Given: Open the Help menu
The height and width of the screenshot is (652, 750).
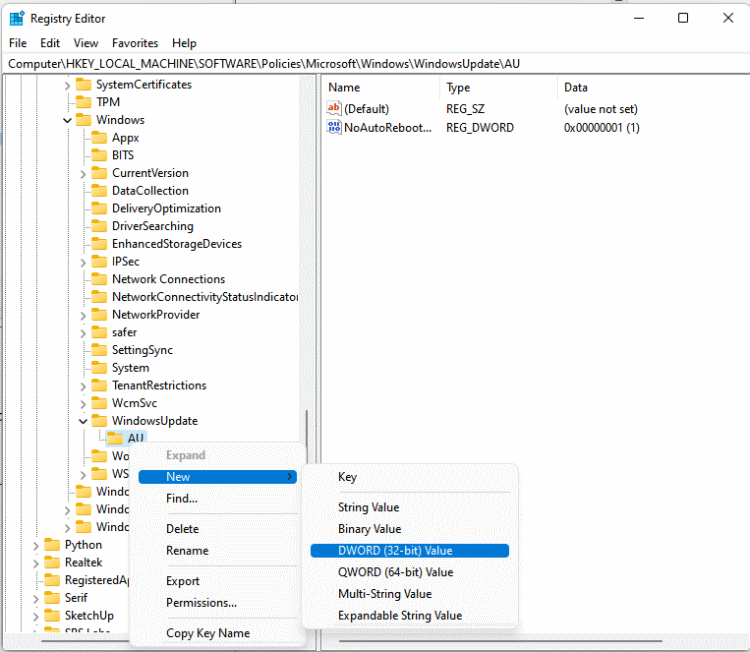Looking at the screenshot, I should [184, 43].
